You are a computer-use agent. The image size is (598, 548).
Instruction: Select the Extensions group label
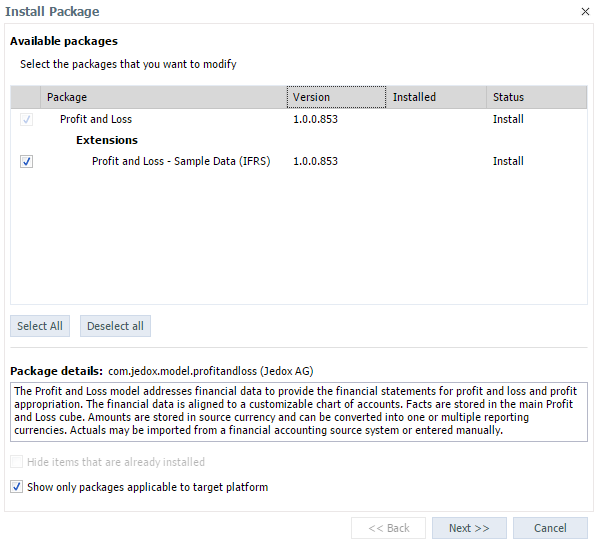pos(107,140)
